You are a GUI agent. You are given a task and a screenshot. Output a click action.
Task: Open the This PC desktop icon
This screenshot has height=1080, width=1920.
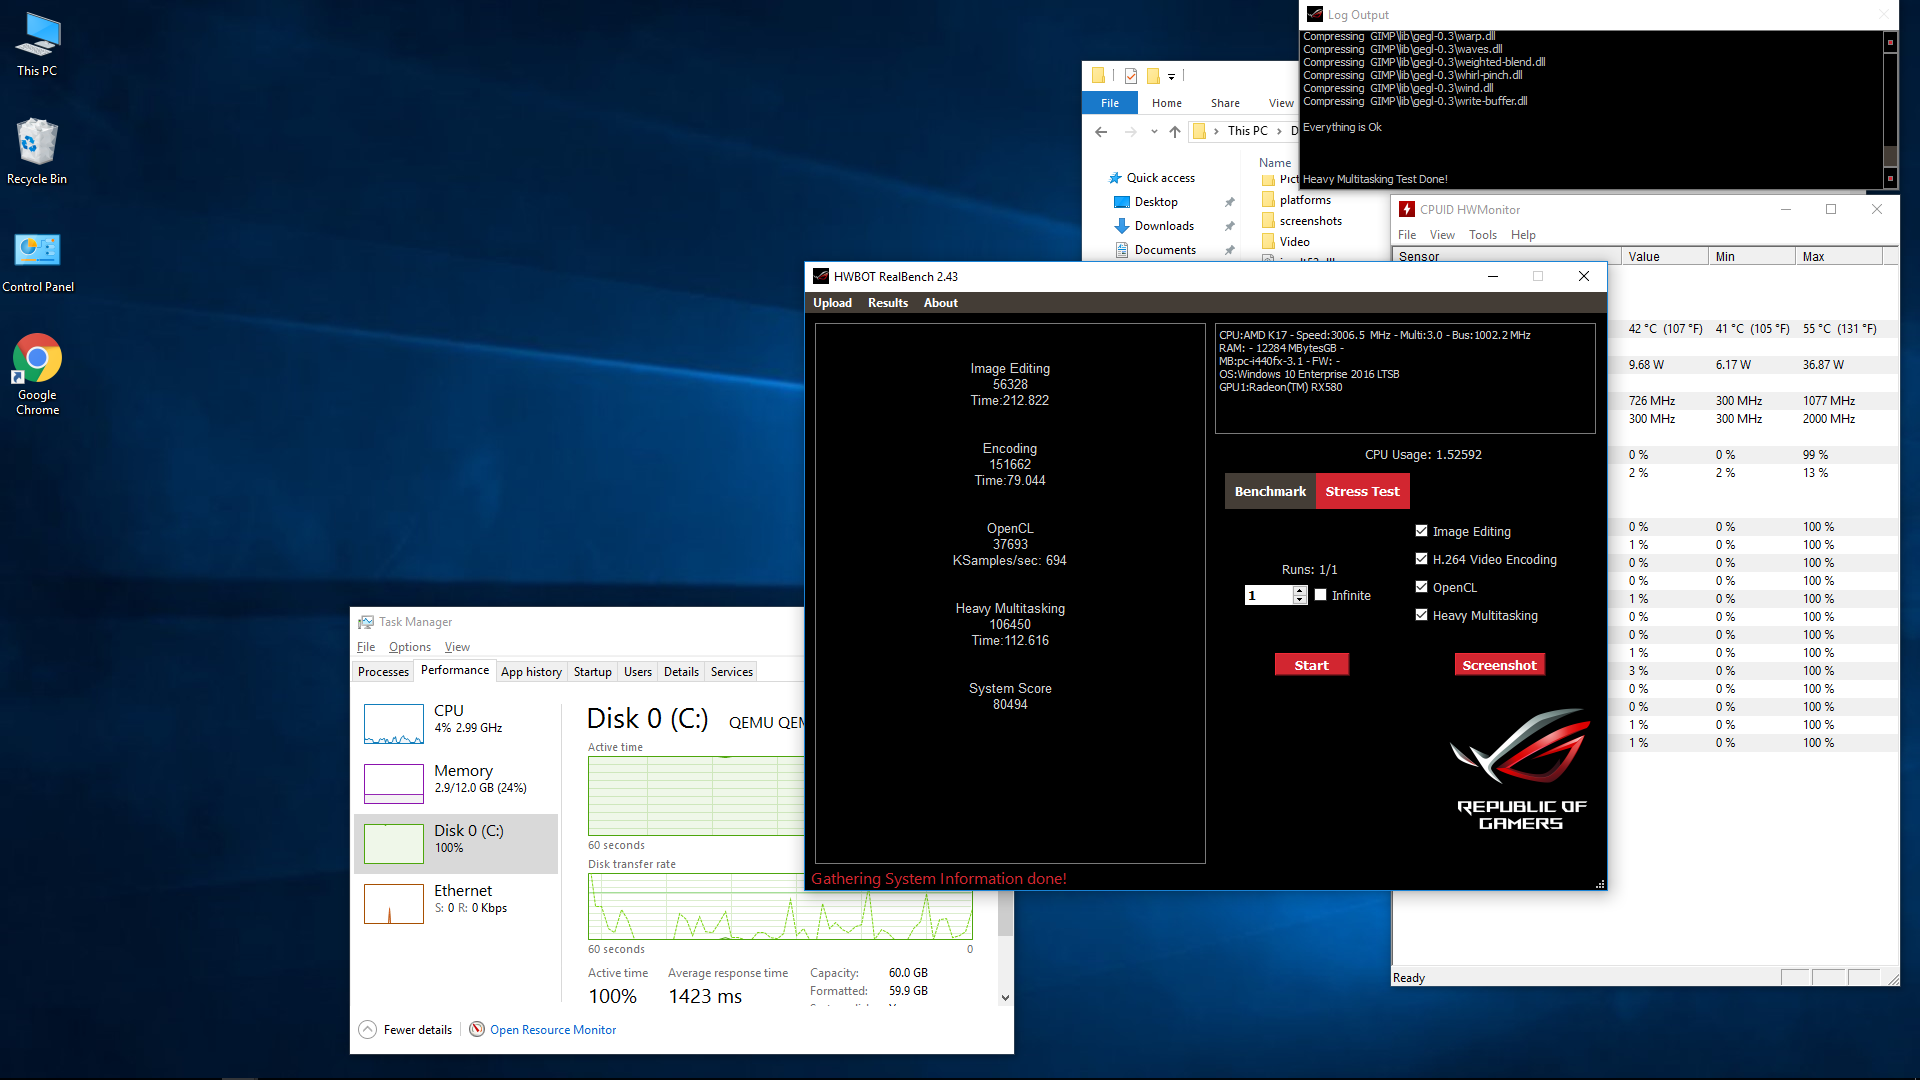click(x=37, y=44)
